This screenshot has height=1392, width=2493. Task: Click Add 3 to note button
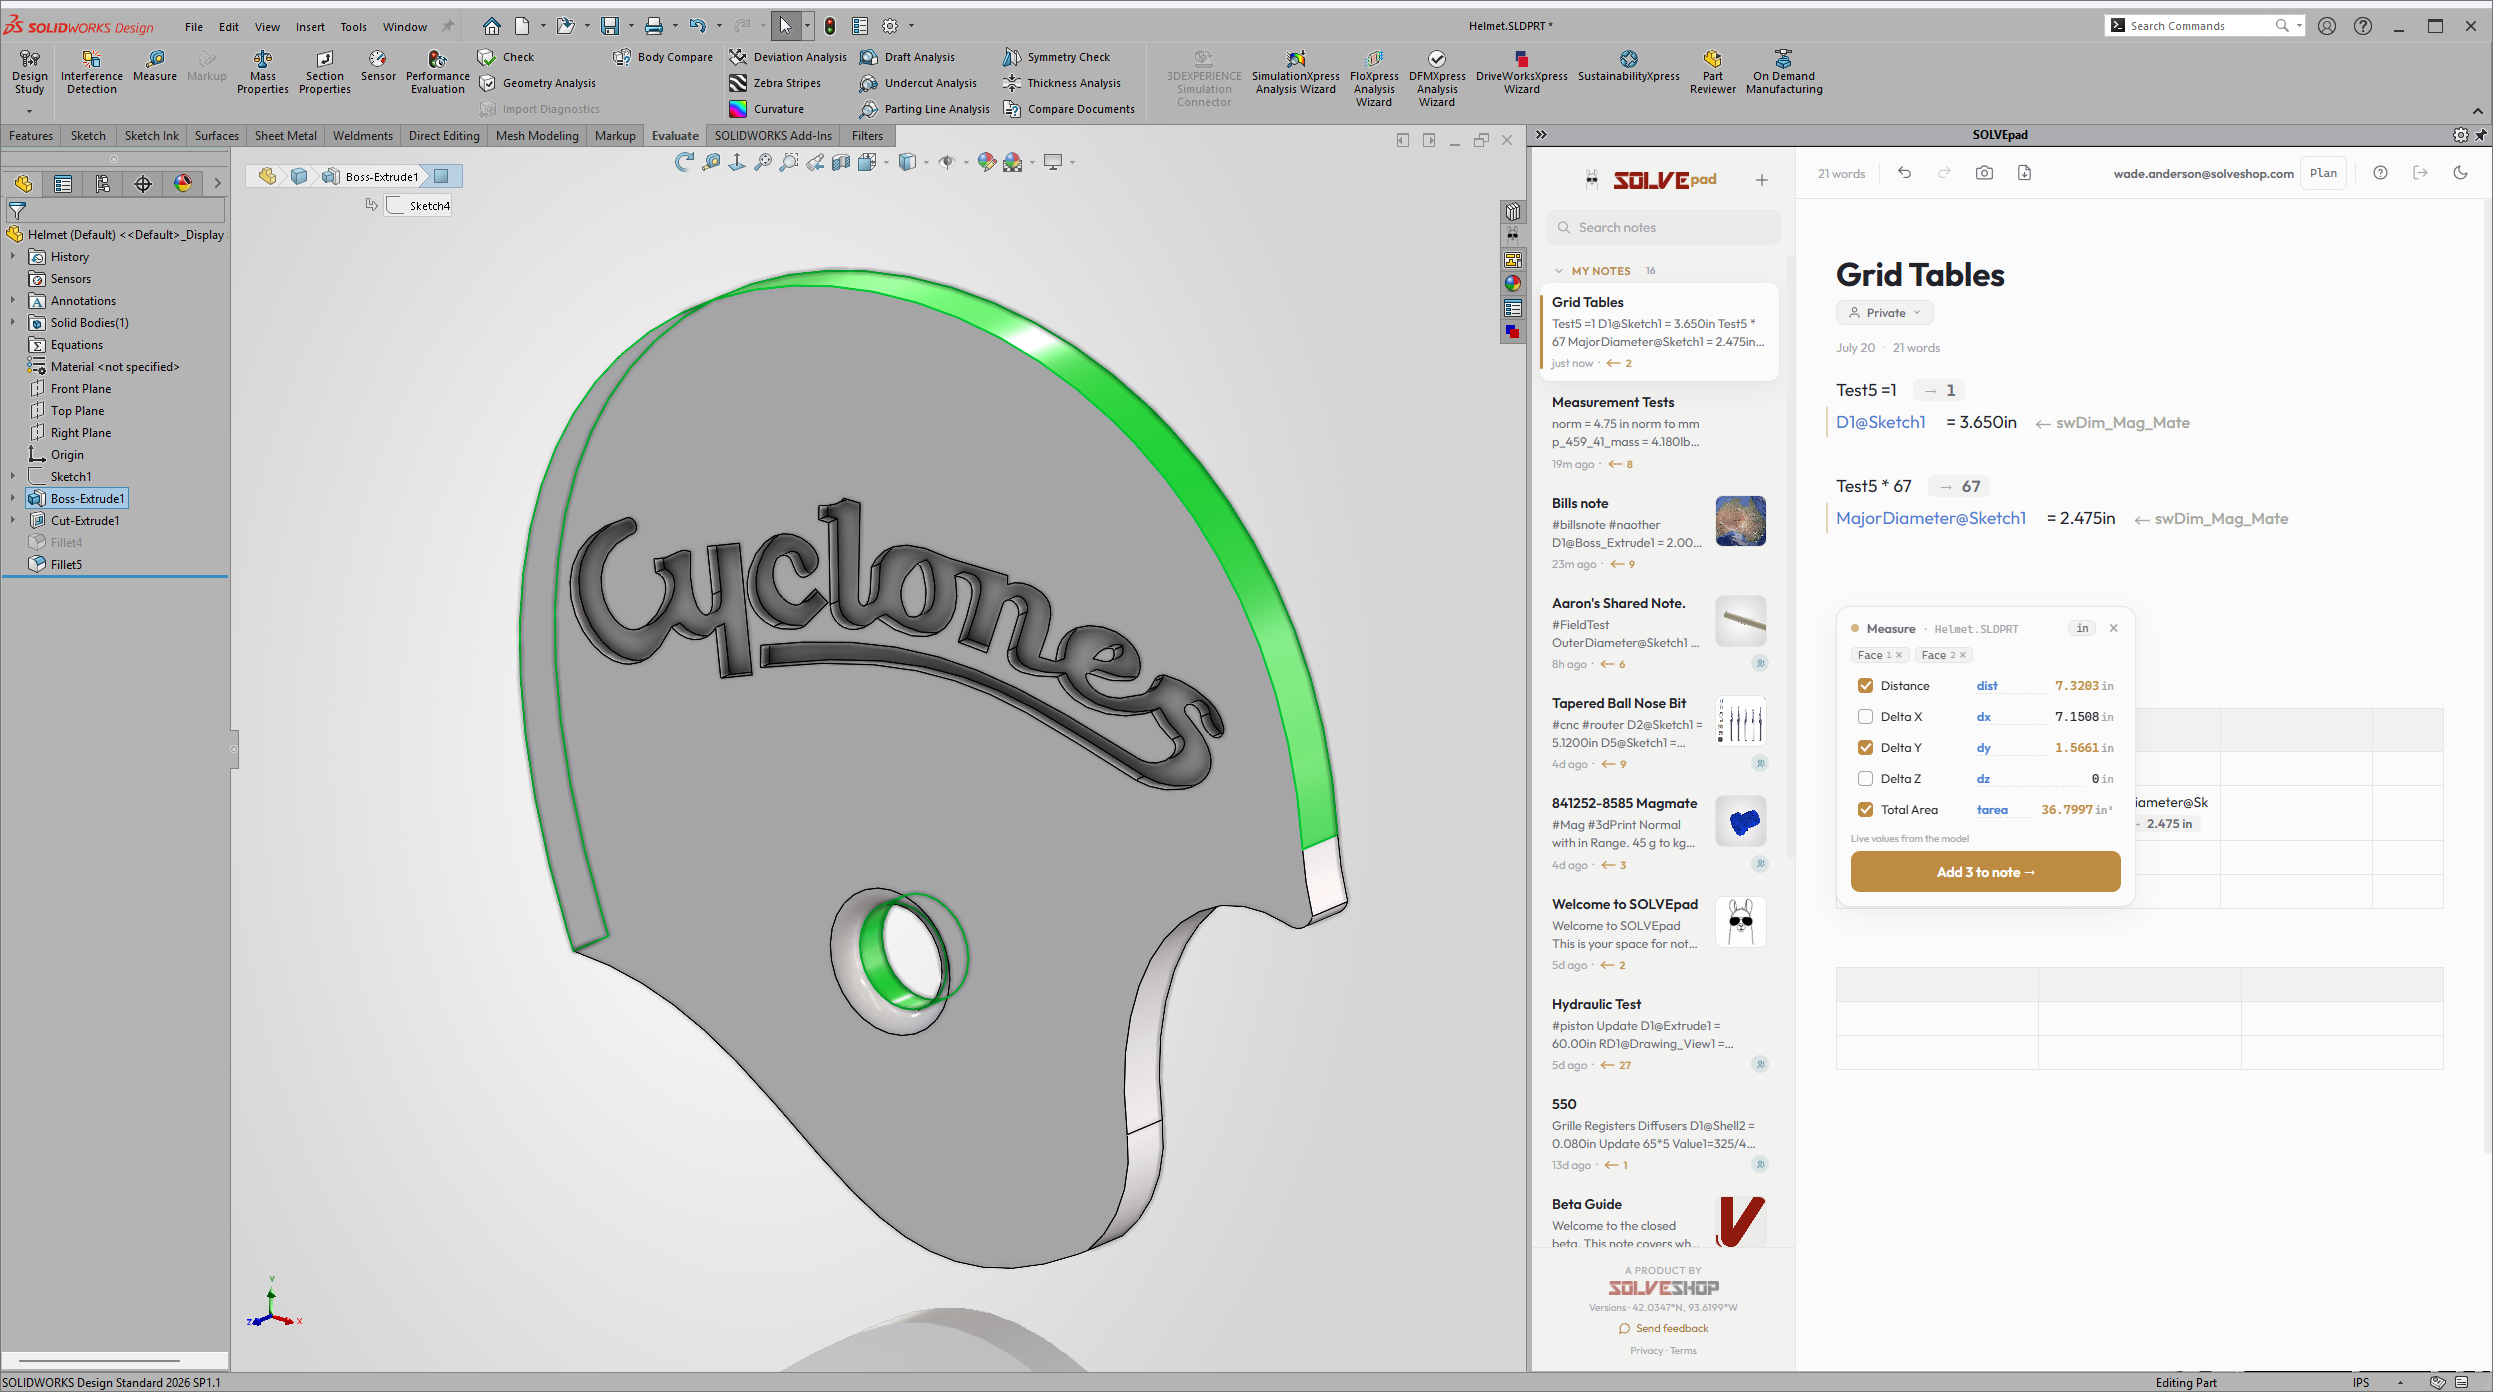click(x=1985, y=872)
